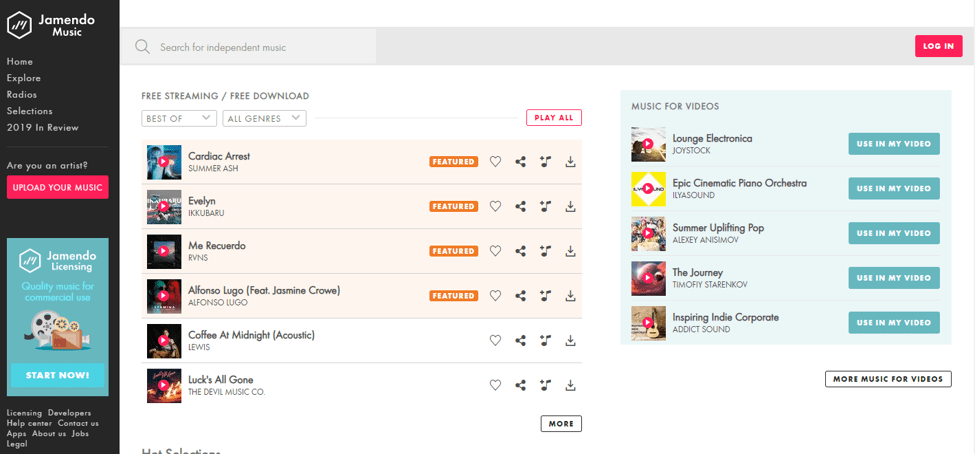Focus the search for independent music field
The image size is (975, 454).
tap(247, 47)
